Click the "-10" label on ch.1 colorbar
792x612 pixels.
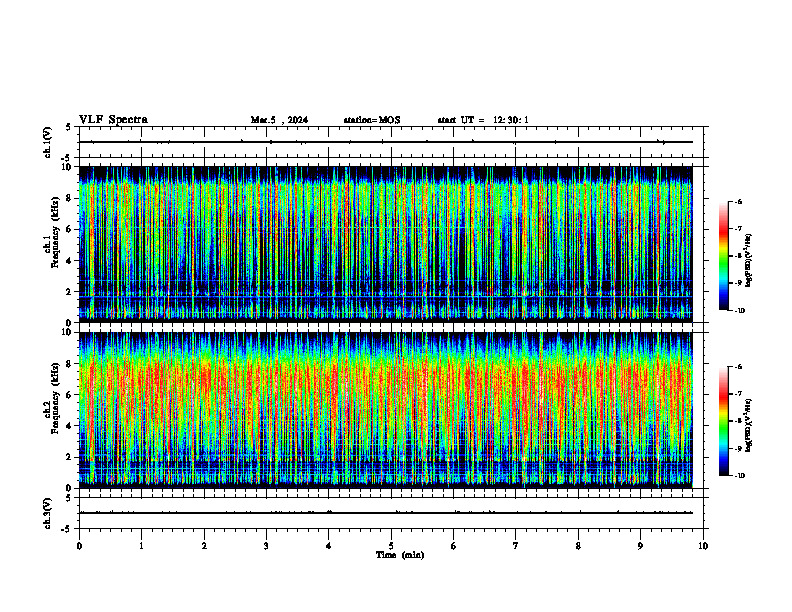[740, 311]
